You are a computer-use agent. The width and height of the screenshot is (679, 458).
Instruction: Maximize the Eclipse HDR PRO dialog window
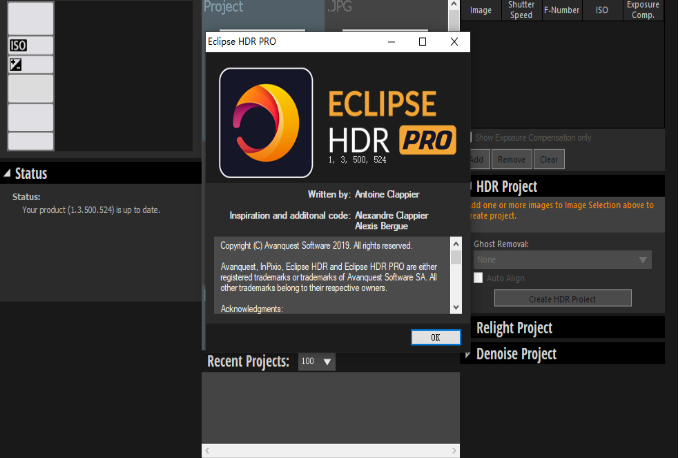[422, 42]
